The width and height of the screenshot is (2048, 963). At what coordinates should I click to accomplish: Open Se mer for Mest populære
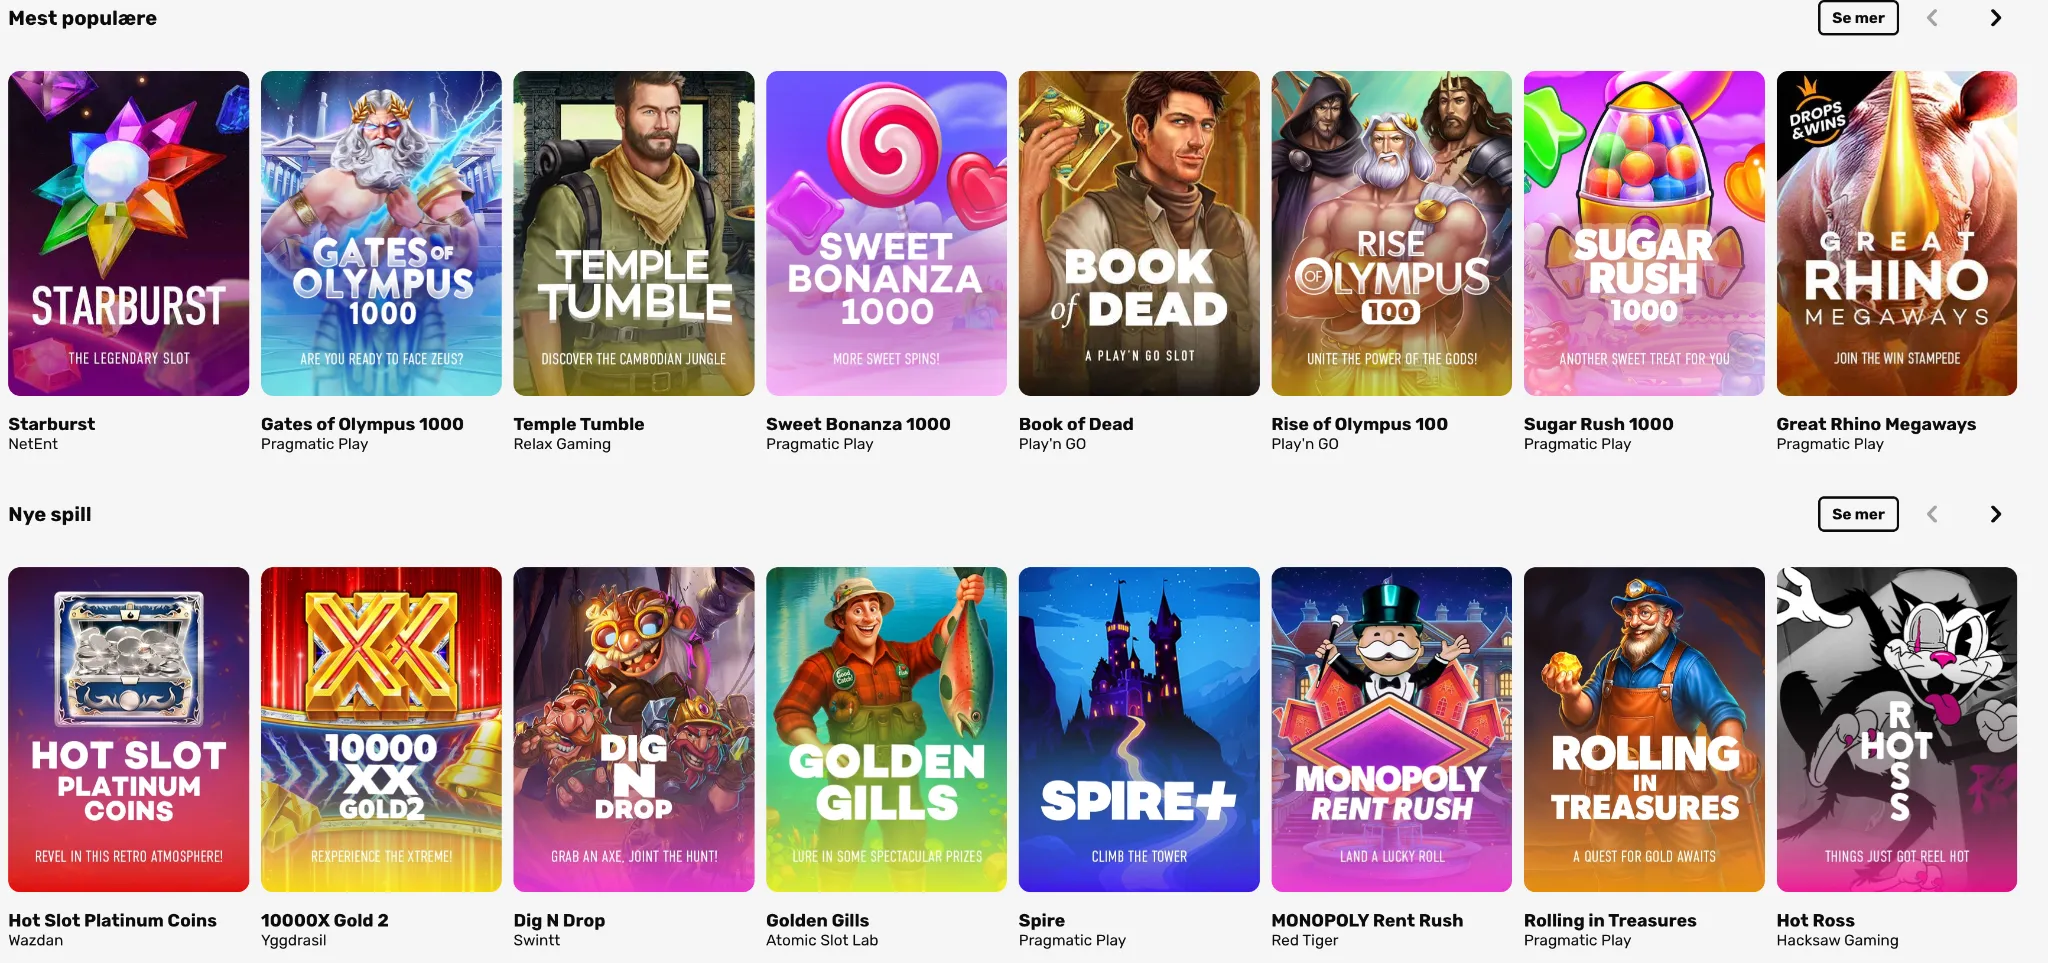tap(1858, 18)
